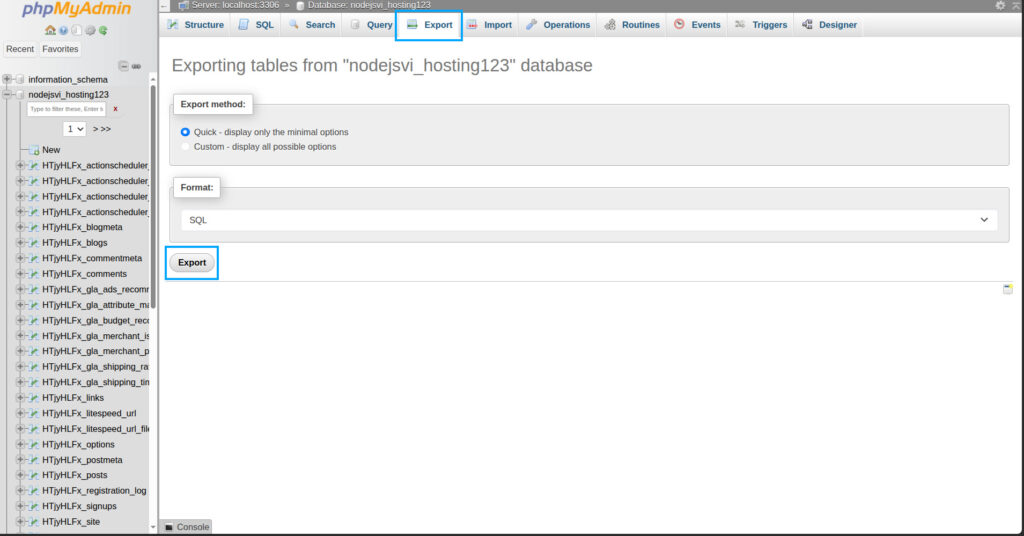Click table icon next to HTjyHLFx_options
This screenshot has height=536, width=1024.
click(x=34, y=445)
